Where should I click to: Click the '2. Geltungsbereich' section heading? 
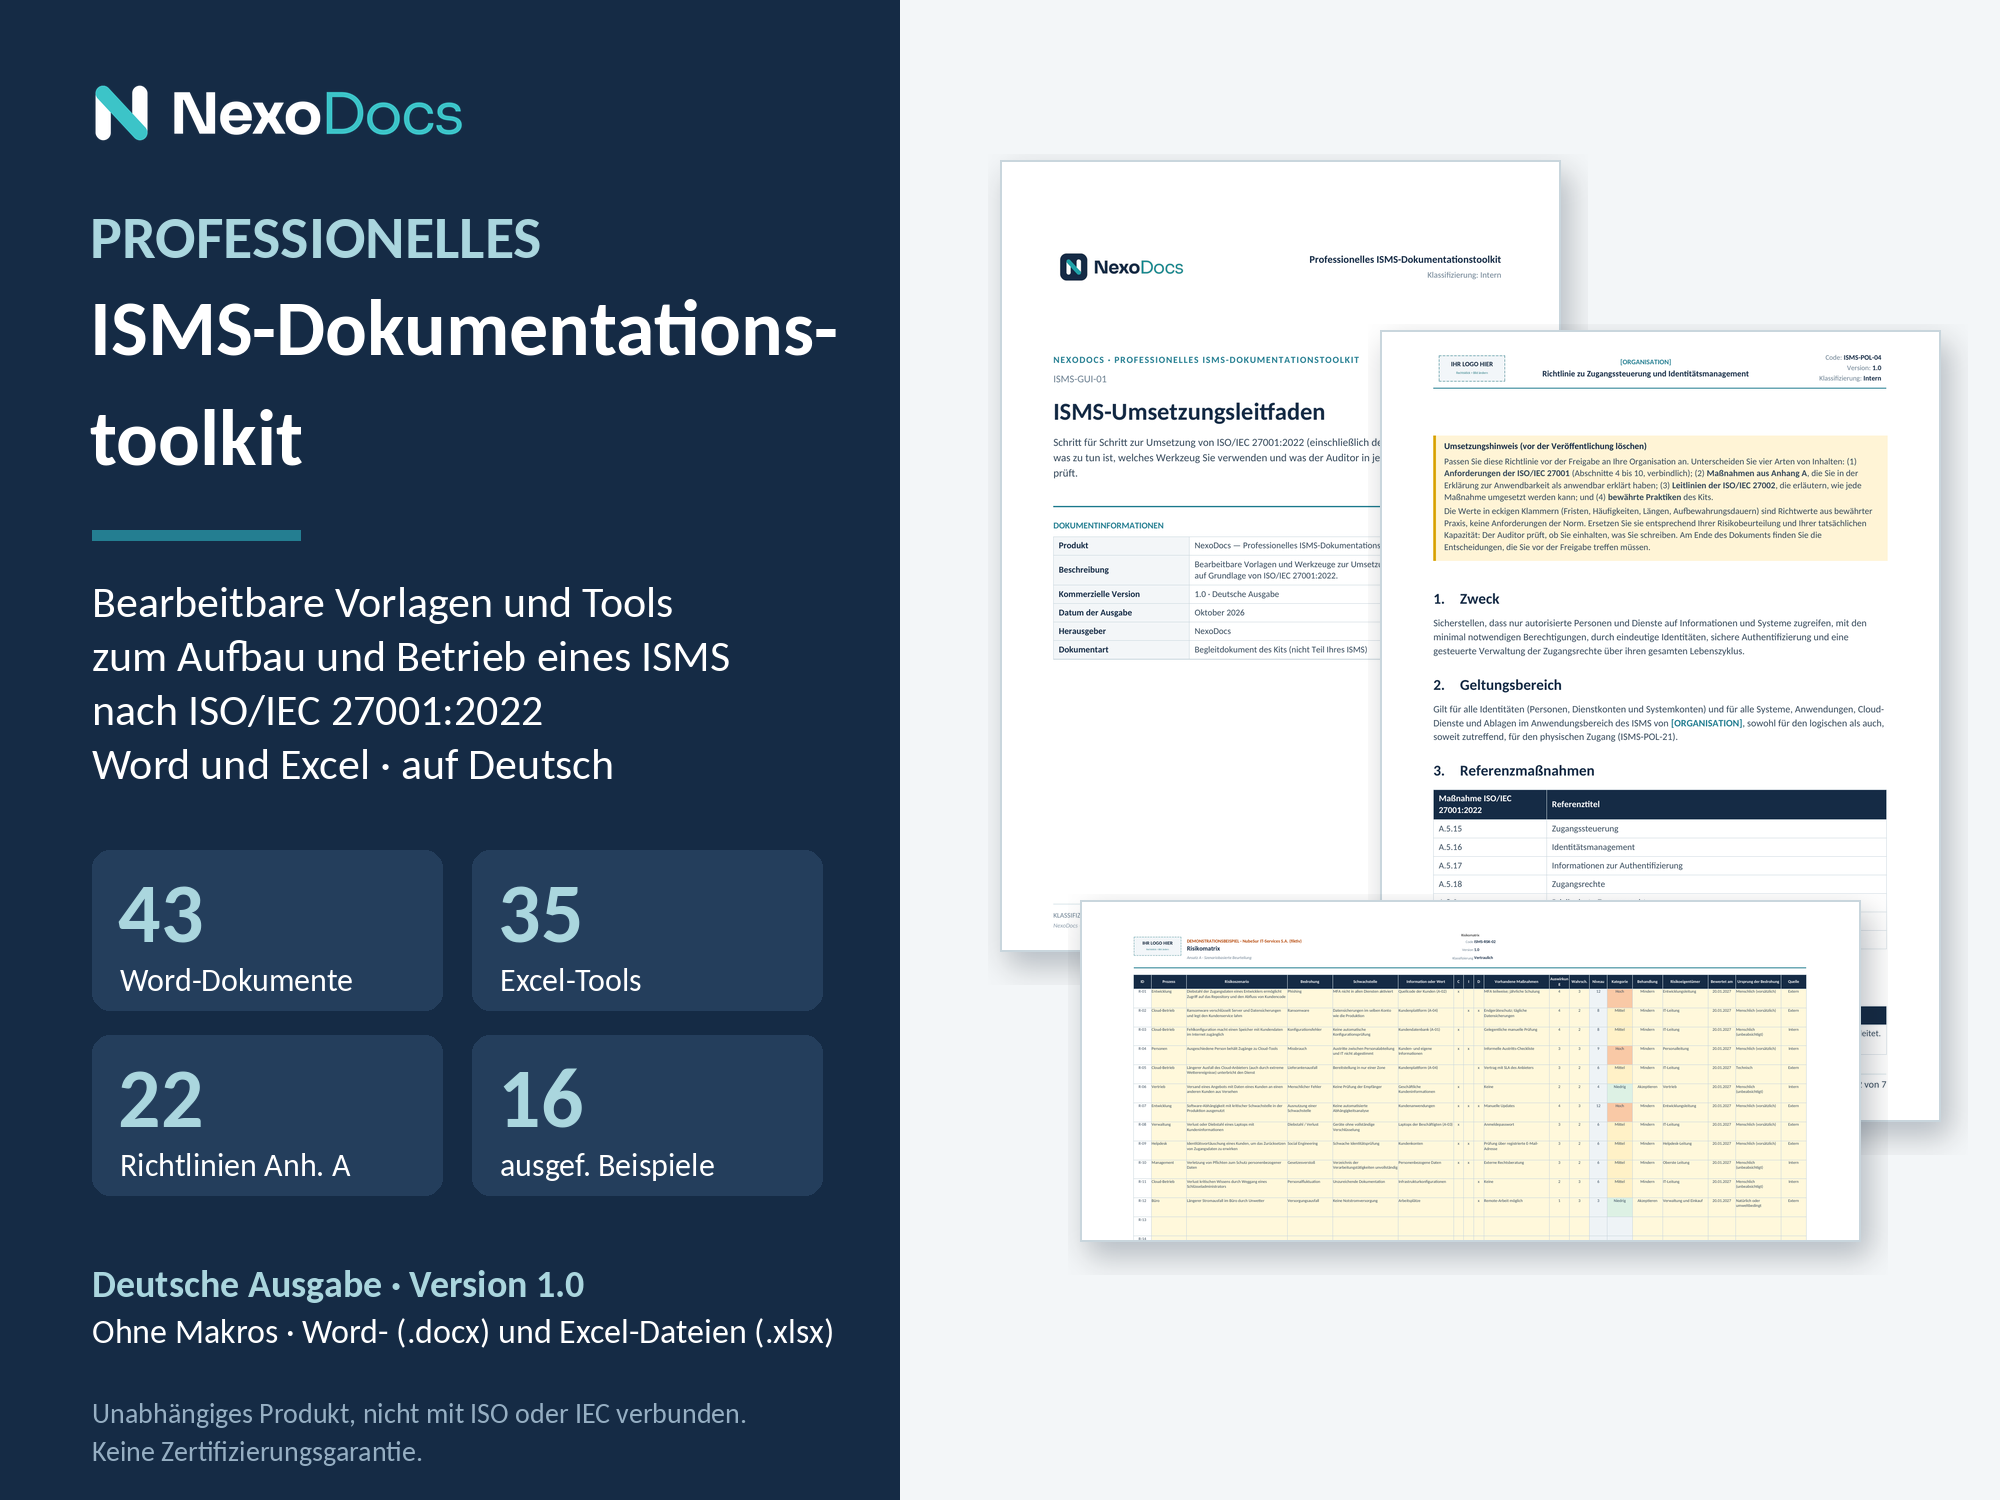point(1497,685)
